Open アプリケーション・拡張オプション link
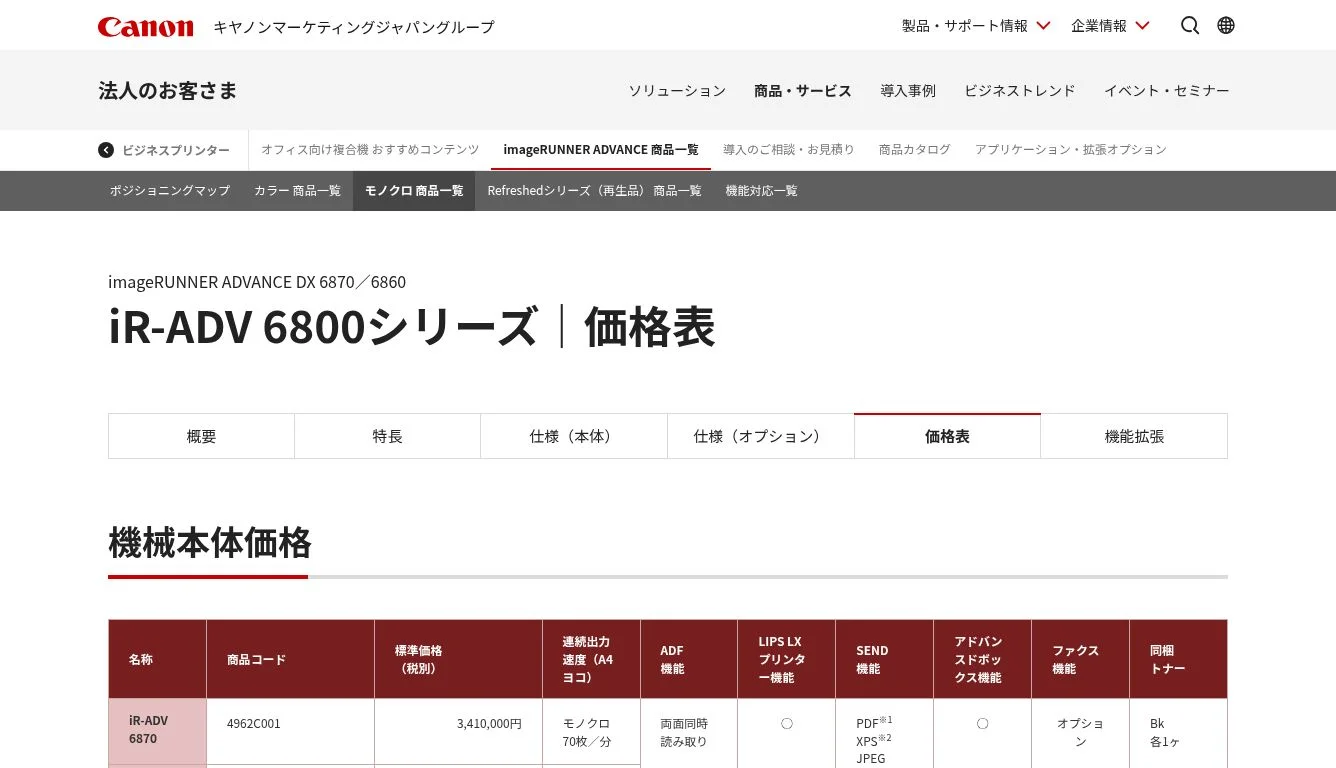Screen dimensions: 1336x768 (x=1071, y=150)
